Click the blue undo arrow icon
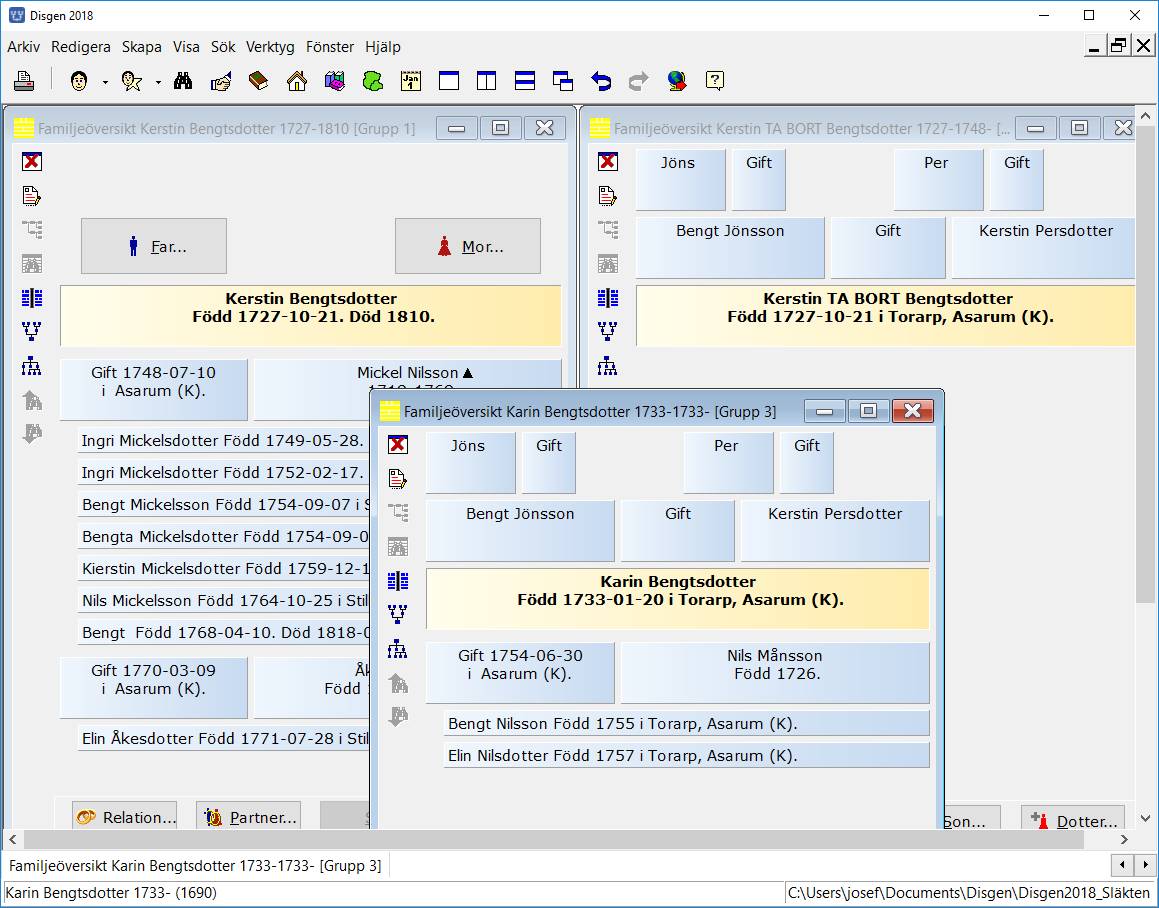 [x=601, y=81]
